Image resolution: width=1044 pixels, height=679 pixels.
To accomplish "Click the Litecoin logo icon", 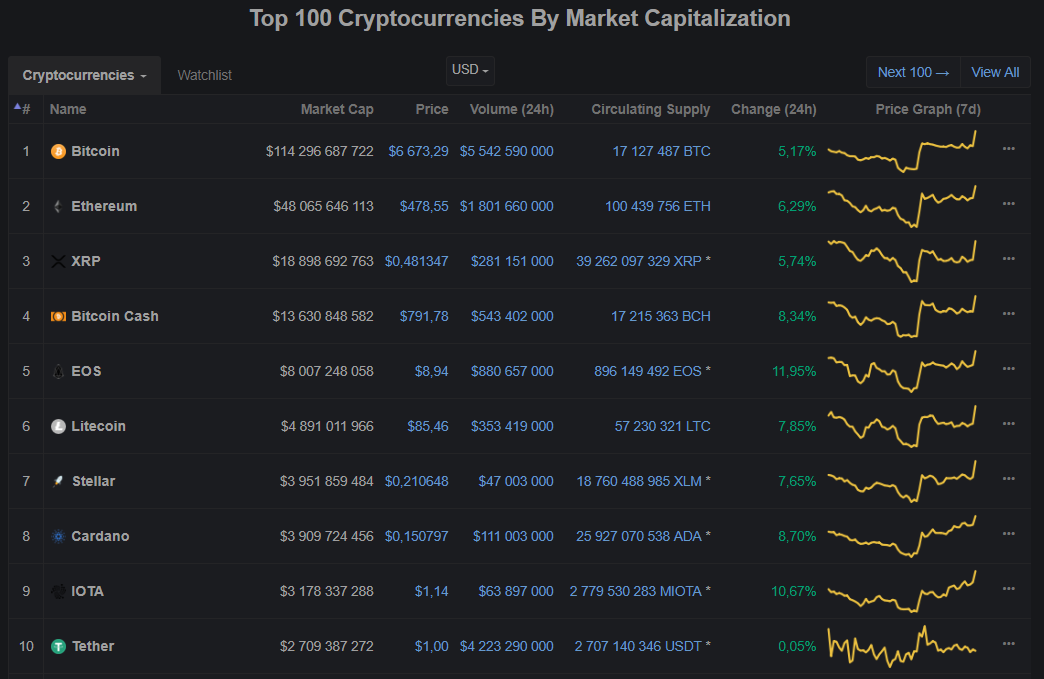I will click(x=58, y=426).
